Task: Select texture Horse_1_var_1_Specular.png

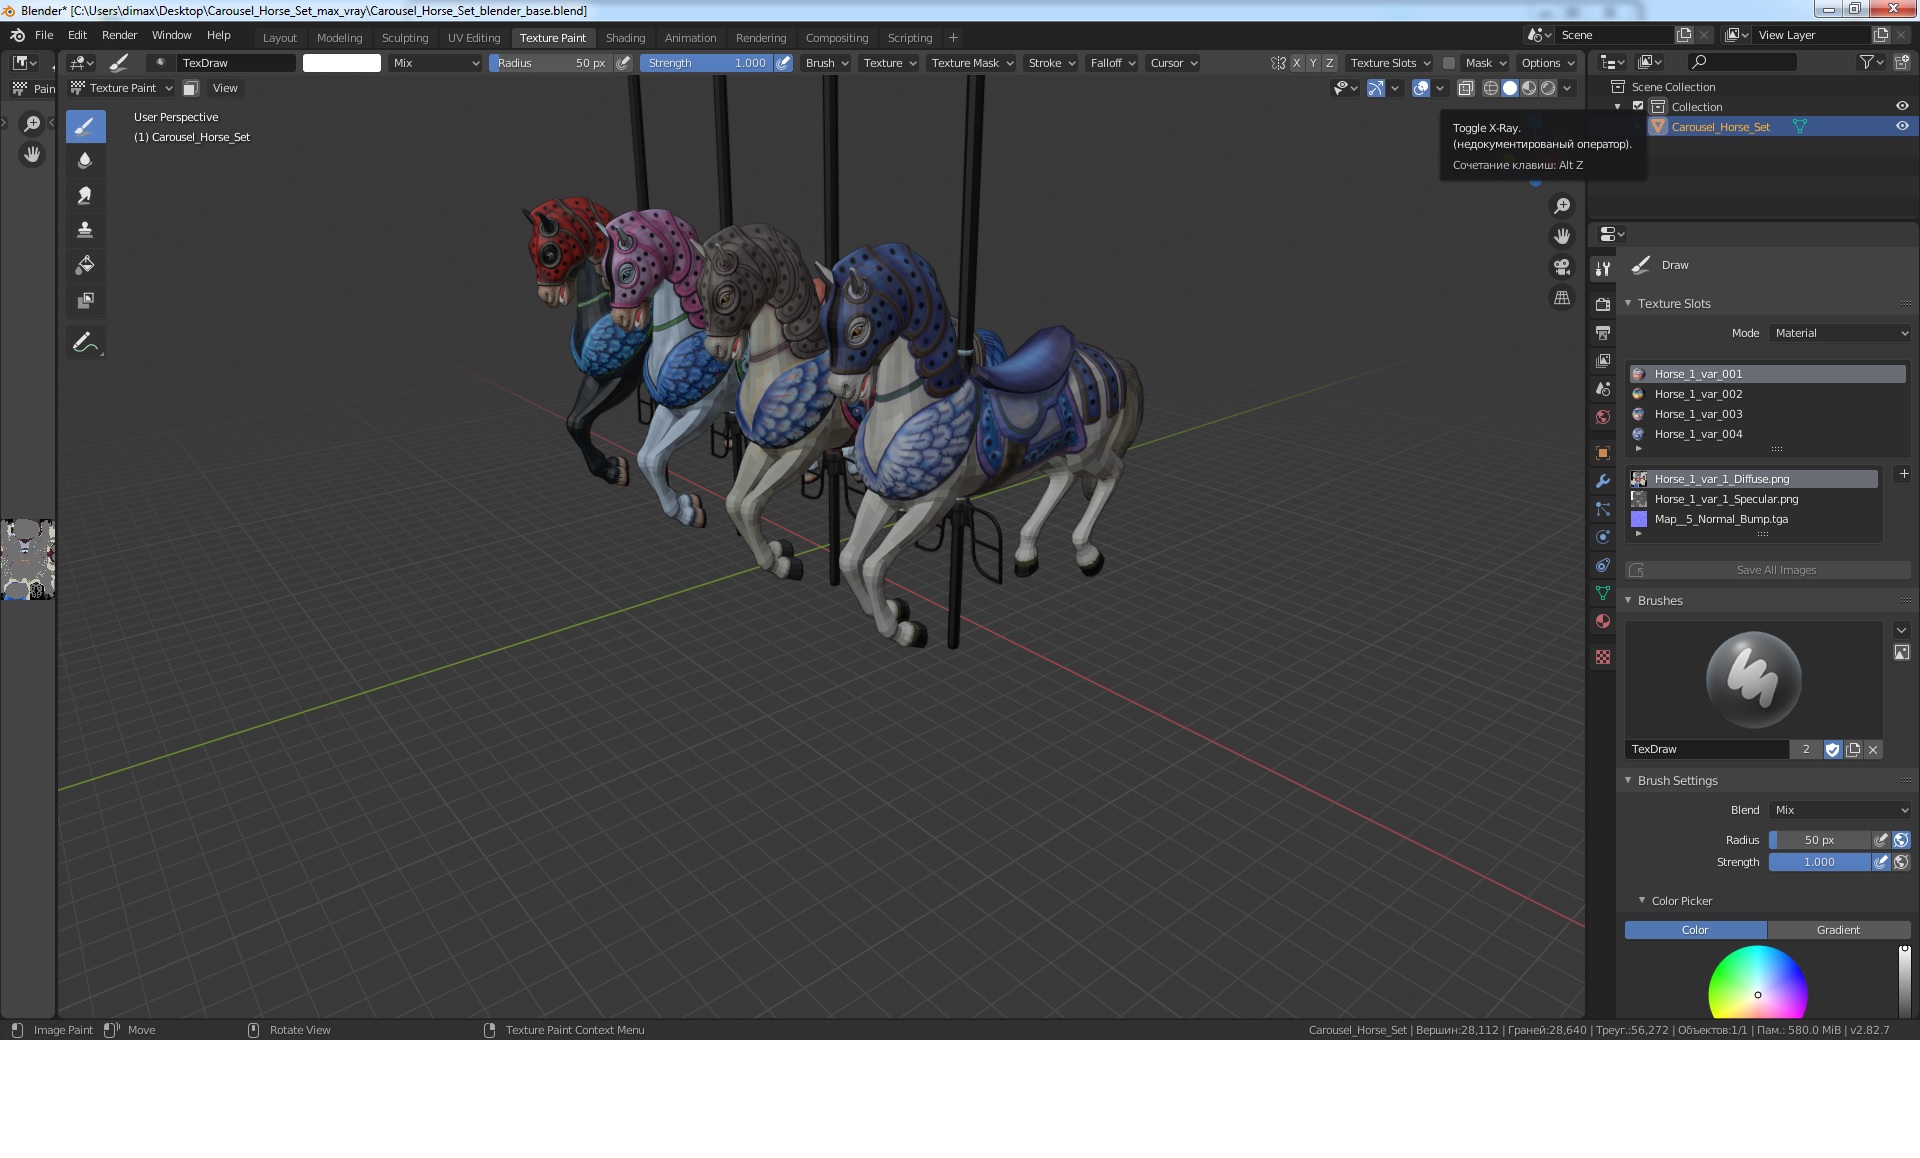Action: [1754, 499]
